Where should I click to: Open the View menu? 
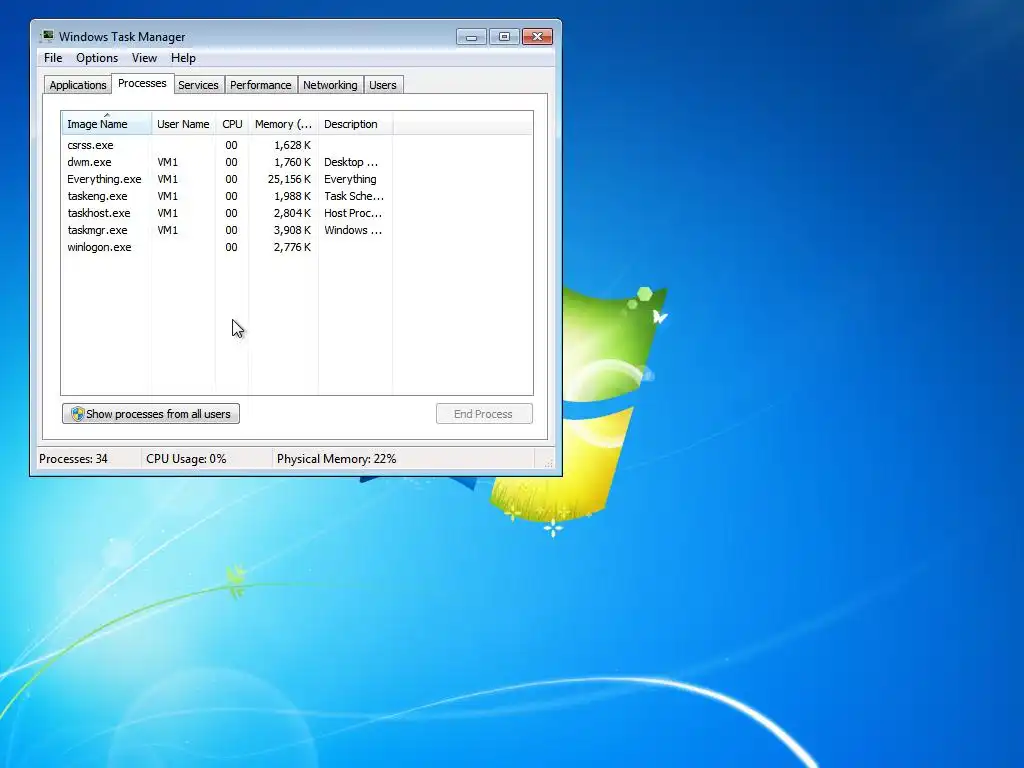coord(144,58)
